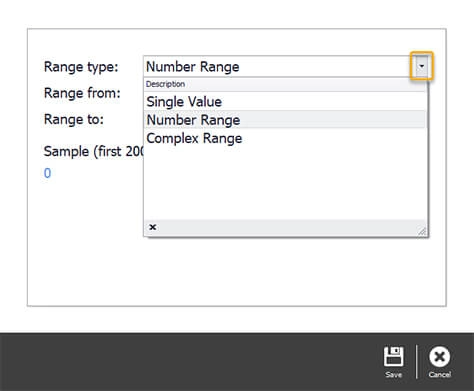Choose Number Range in the dropdown list

(285, 120)
